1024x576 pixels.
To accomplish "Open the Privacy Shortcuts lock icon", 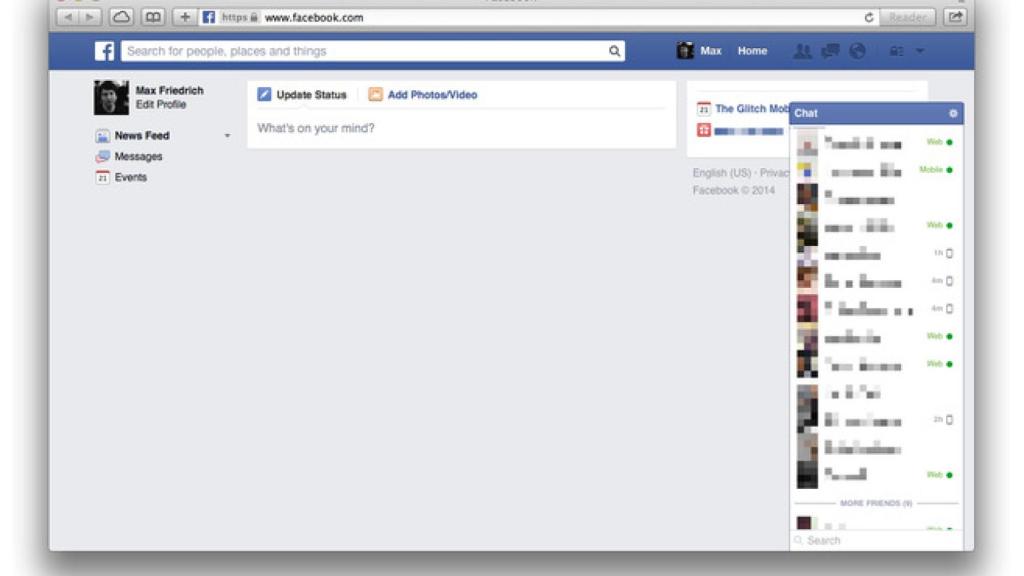I will pos(898,51).
